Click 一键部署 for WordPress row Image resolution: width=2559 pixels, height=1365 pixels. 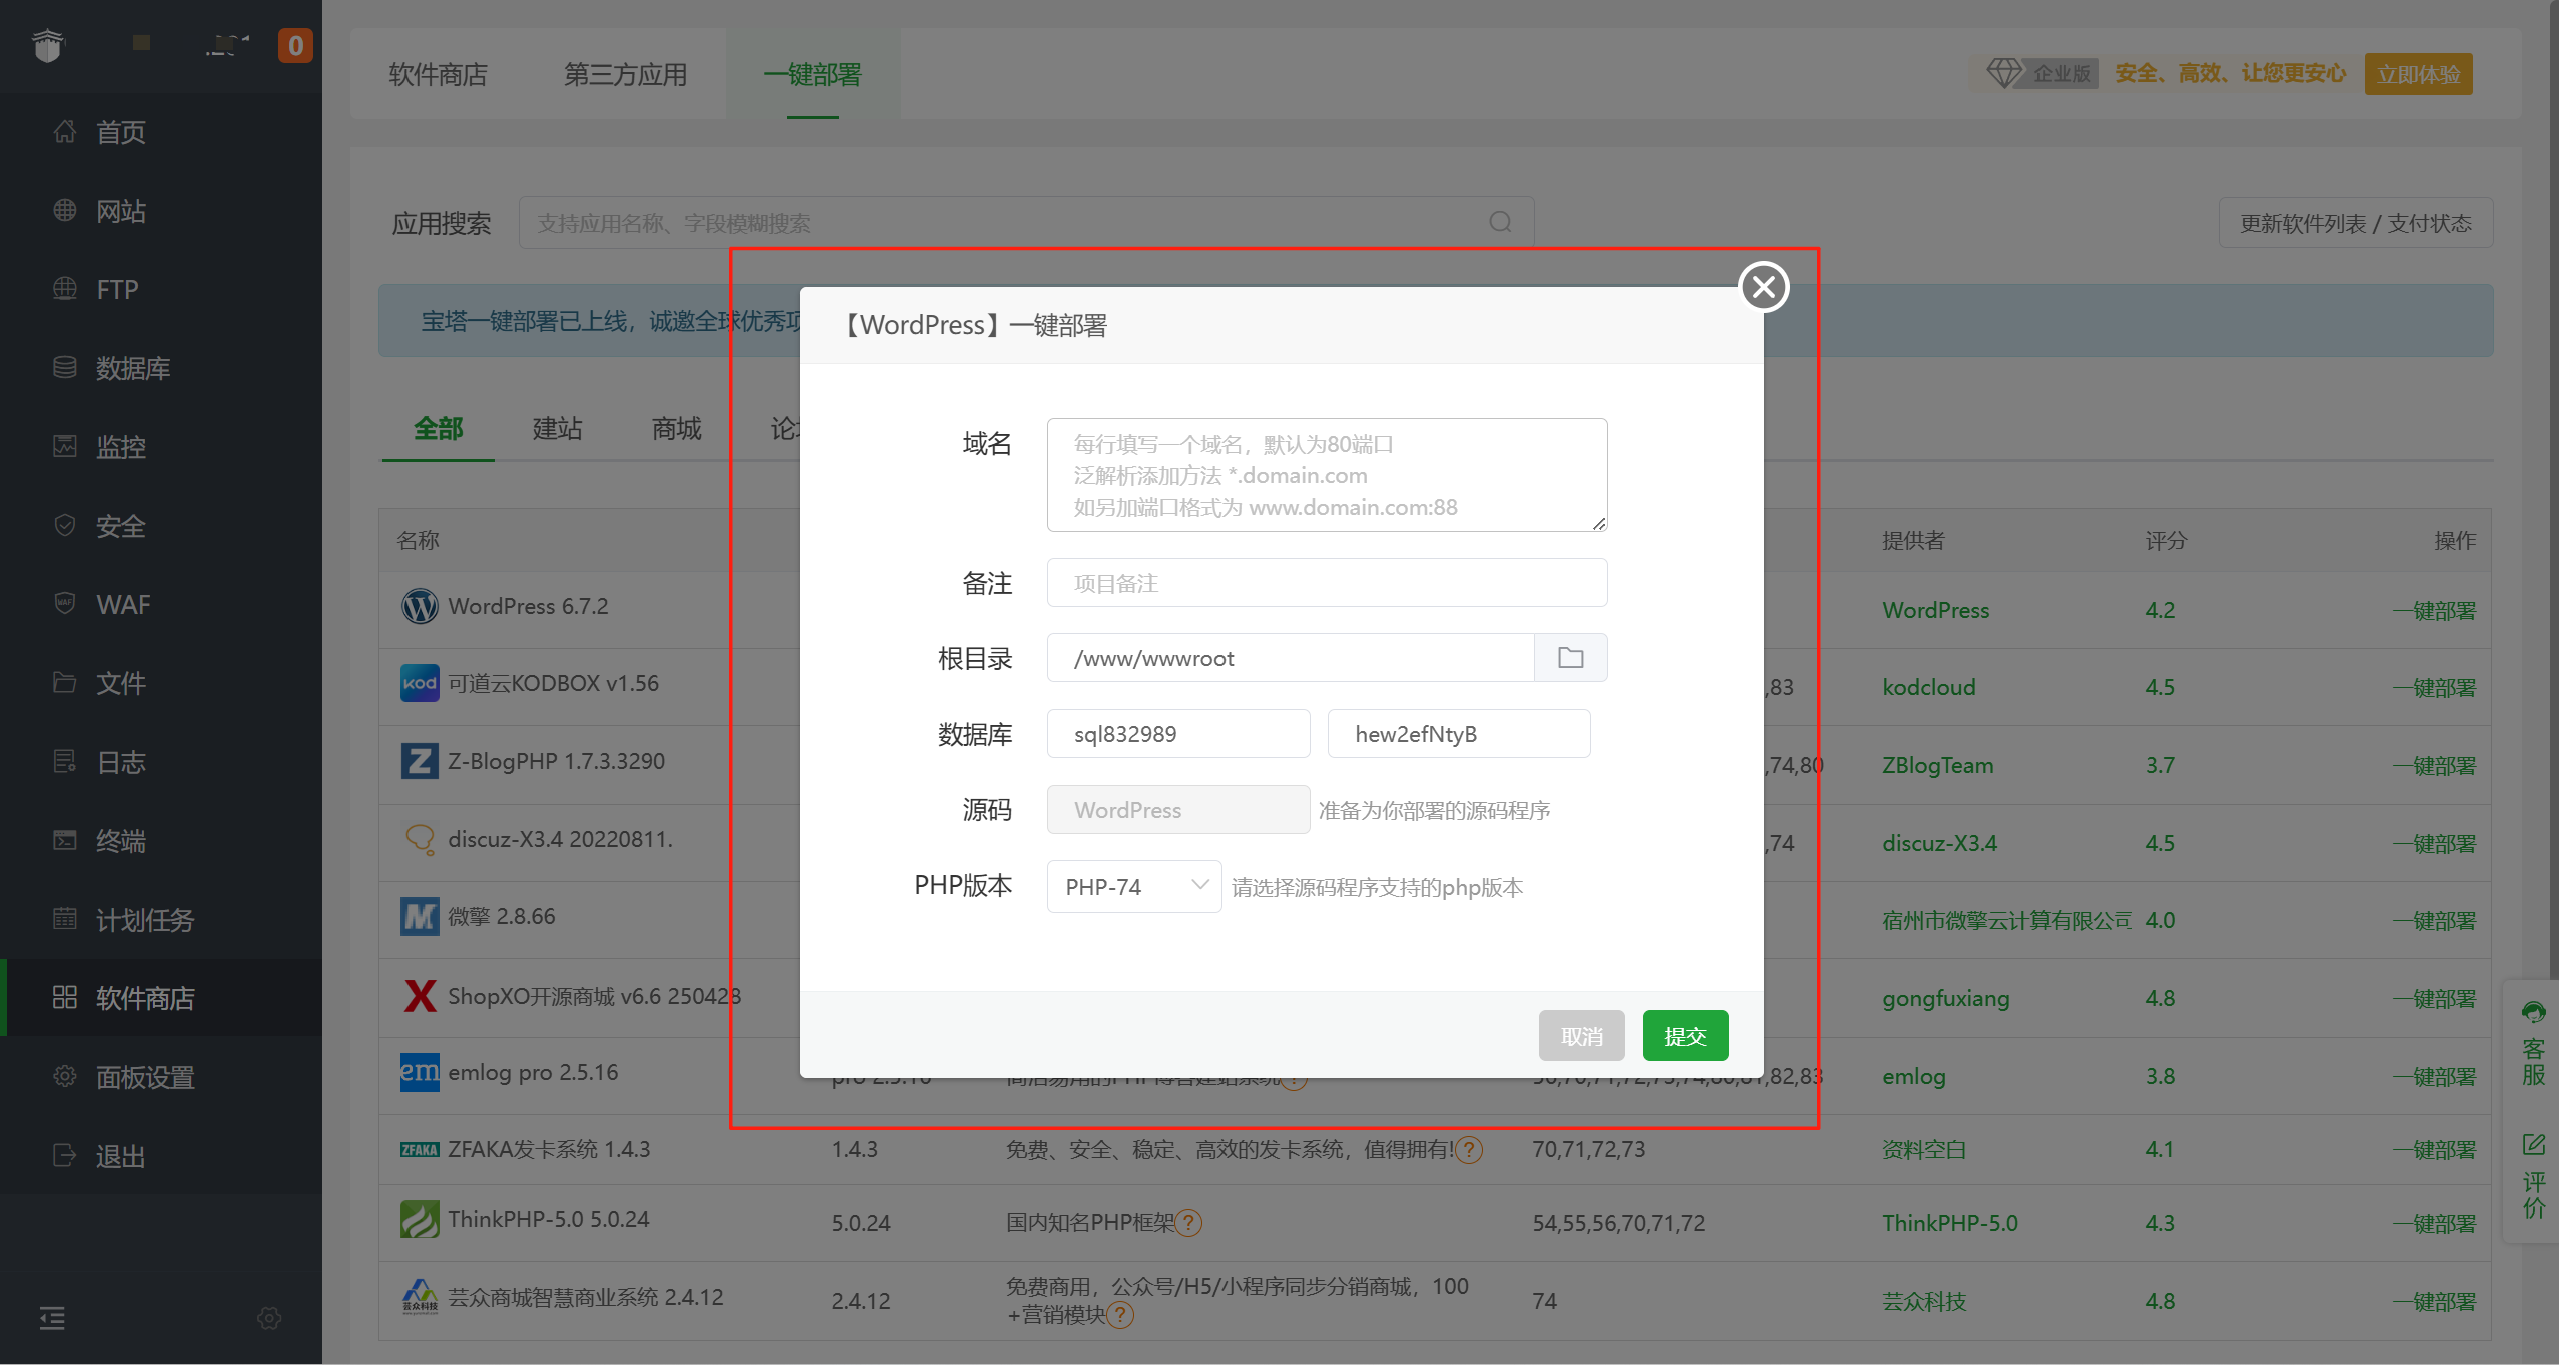2435,610
